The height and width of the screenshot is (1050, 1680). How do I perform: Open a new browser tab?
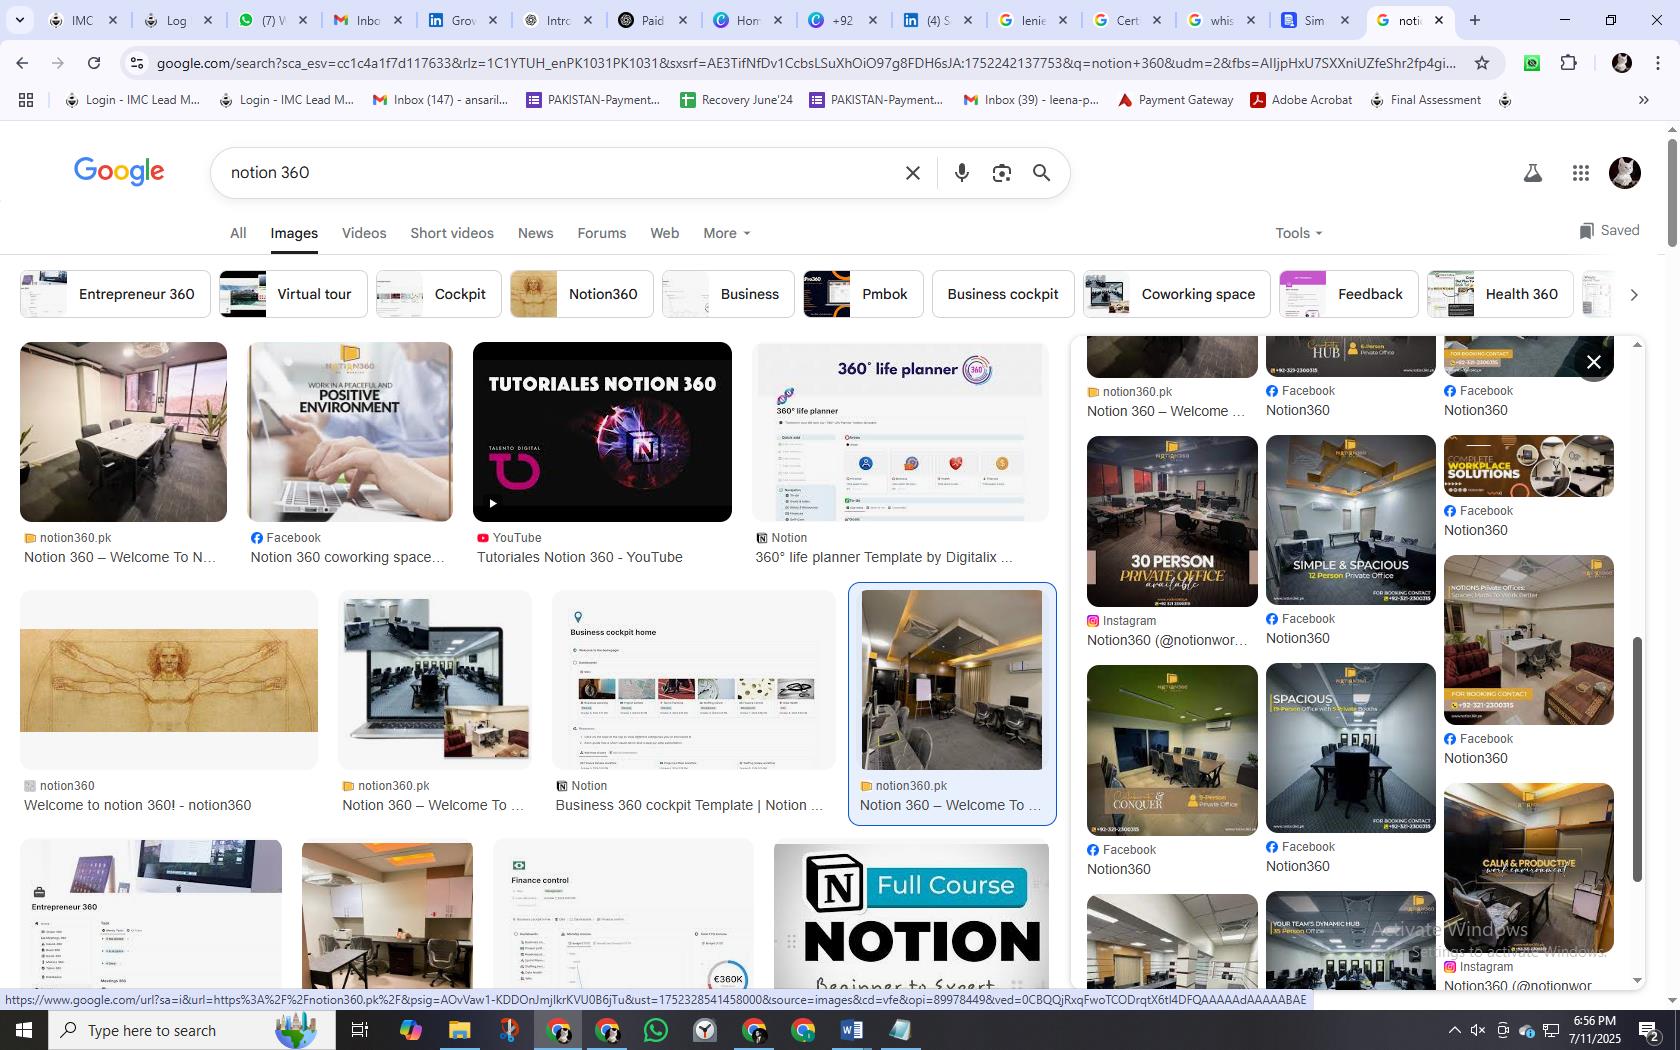[x=1474, y=20]
